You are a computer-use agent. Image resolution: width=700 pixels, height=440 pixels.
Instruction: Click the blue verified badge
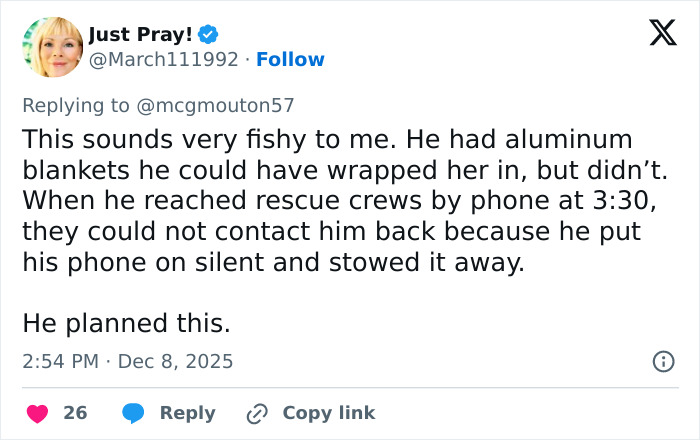(208, 35)
